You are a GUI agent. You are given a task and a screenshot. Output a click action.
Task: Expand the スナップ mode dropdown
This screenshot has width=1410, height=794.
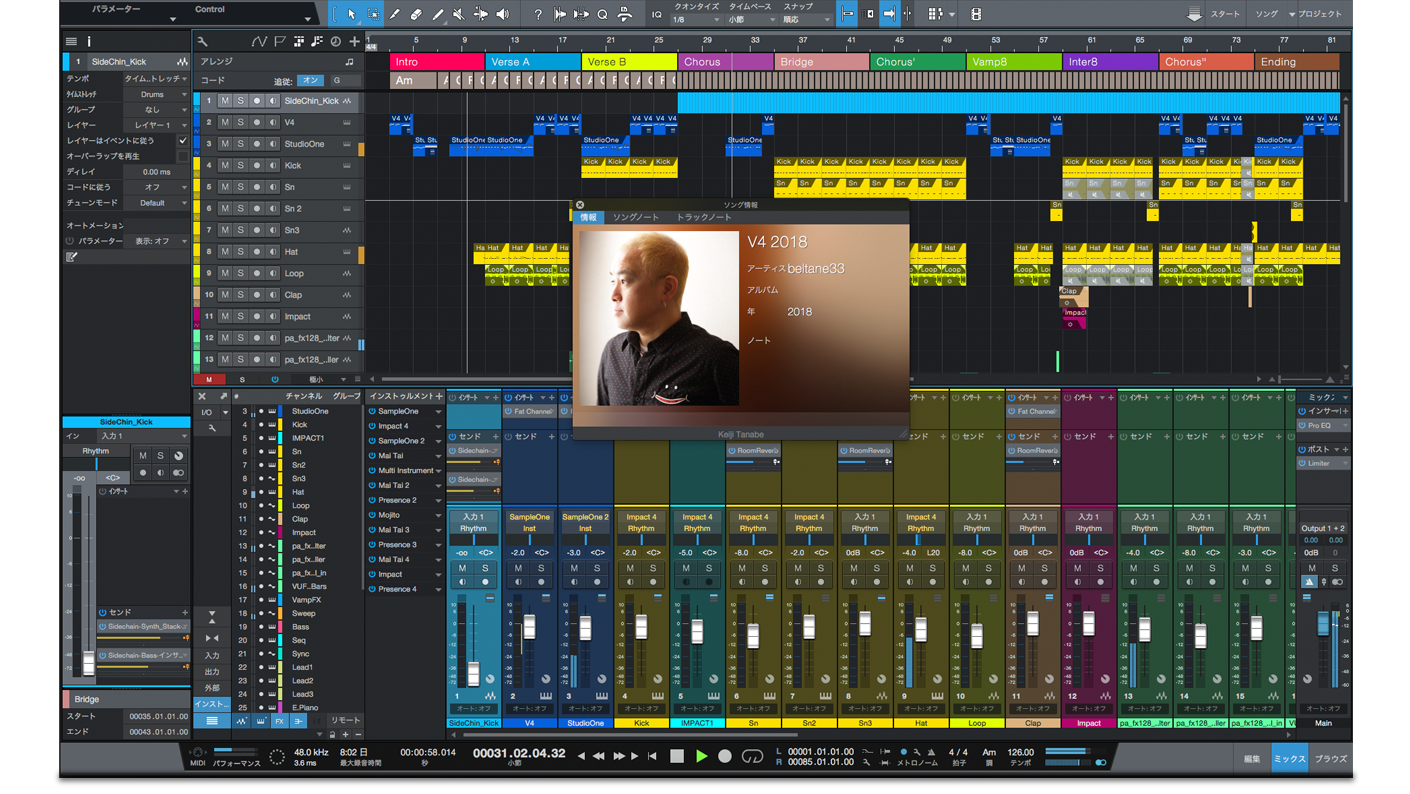(806, 20)
